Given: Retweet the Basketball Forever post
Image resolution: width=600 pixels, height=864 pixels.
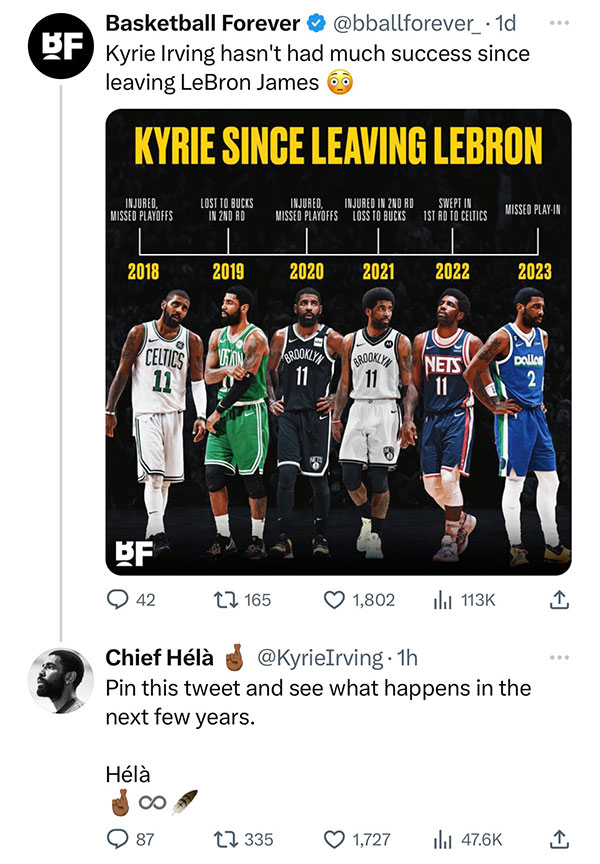Looking at the screenshot, I should (x=231, y=600).
